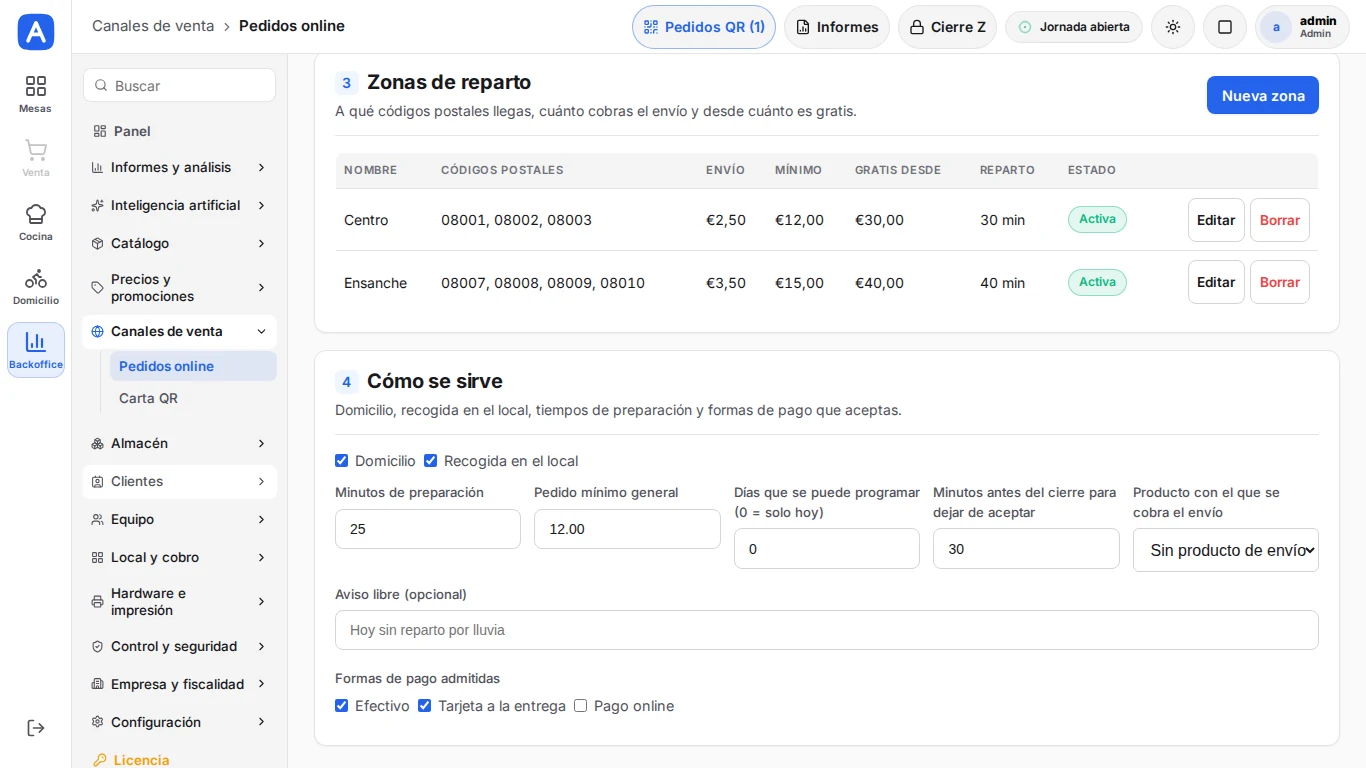1366x768 pixels.
Task: Click the Informes header button
Action: coord(837,27)
